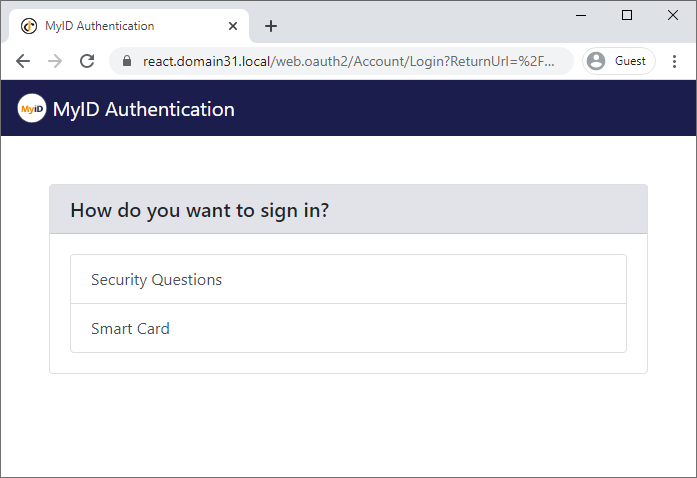Minimize the browser window
This screenshot has height=478, width=697.
[x=581, y=15]
